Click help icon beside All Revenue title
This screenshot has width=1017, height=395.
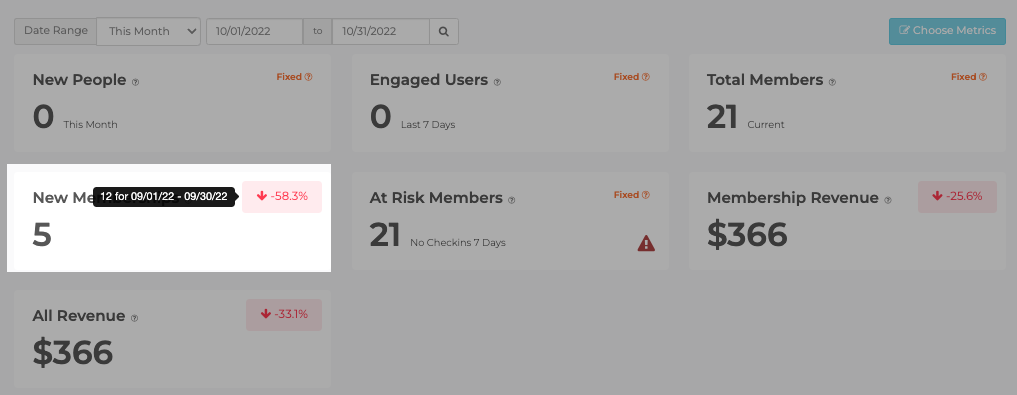point(134,318)
